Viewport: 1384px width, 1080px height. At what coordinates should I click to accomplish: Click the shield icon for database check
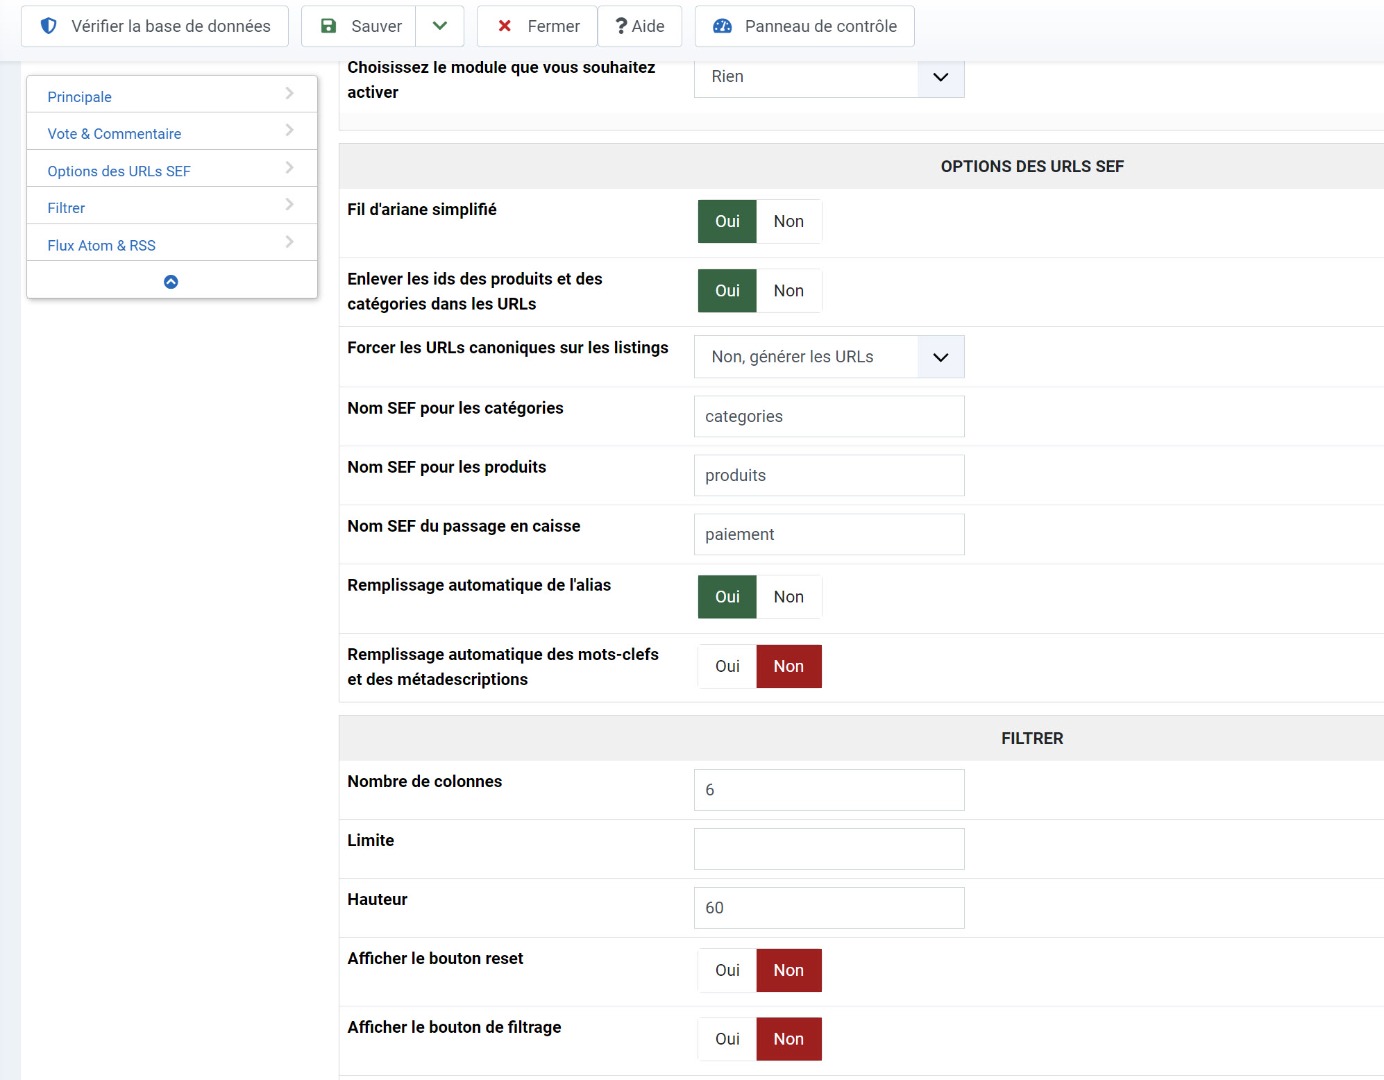pyautogui.click(x=48, y=26)
